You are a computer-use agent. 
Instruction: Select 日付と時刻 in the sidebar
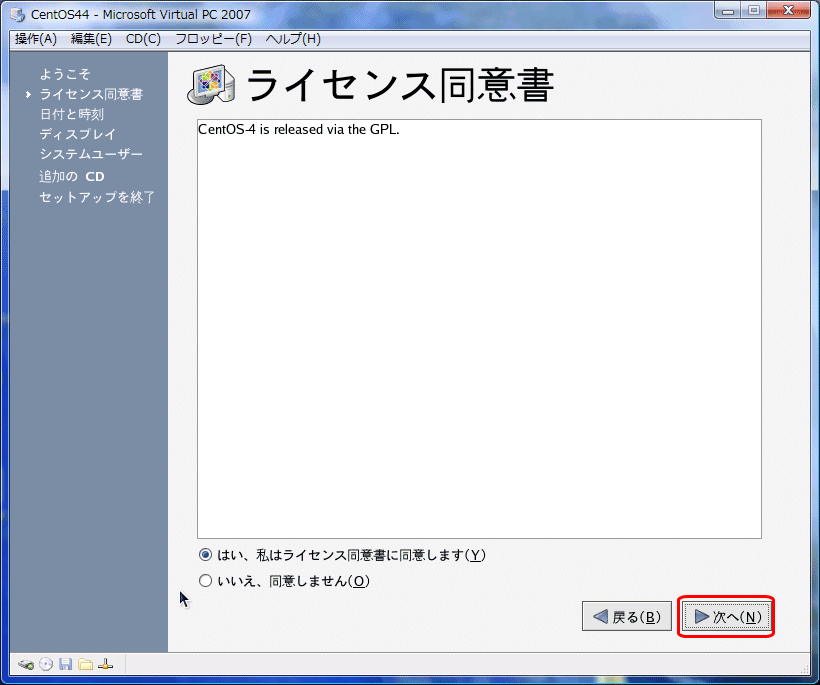72,114
